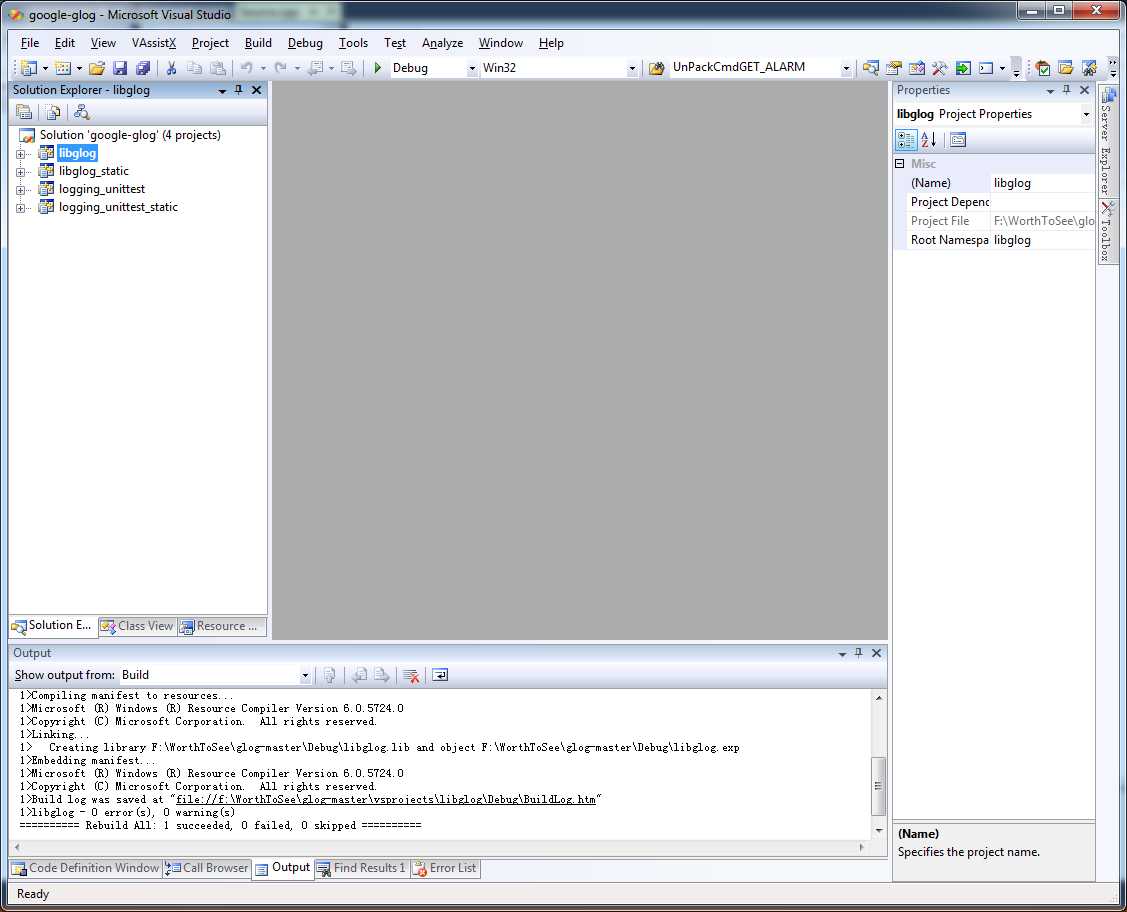Select the Solution 'google-glog' root node
The height and width of the screenshot is (912, 1127).
click(x=130, y=135)
